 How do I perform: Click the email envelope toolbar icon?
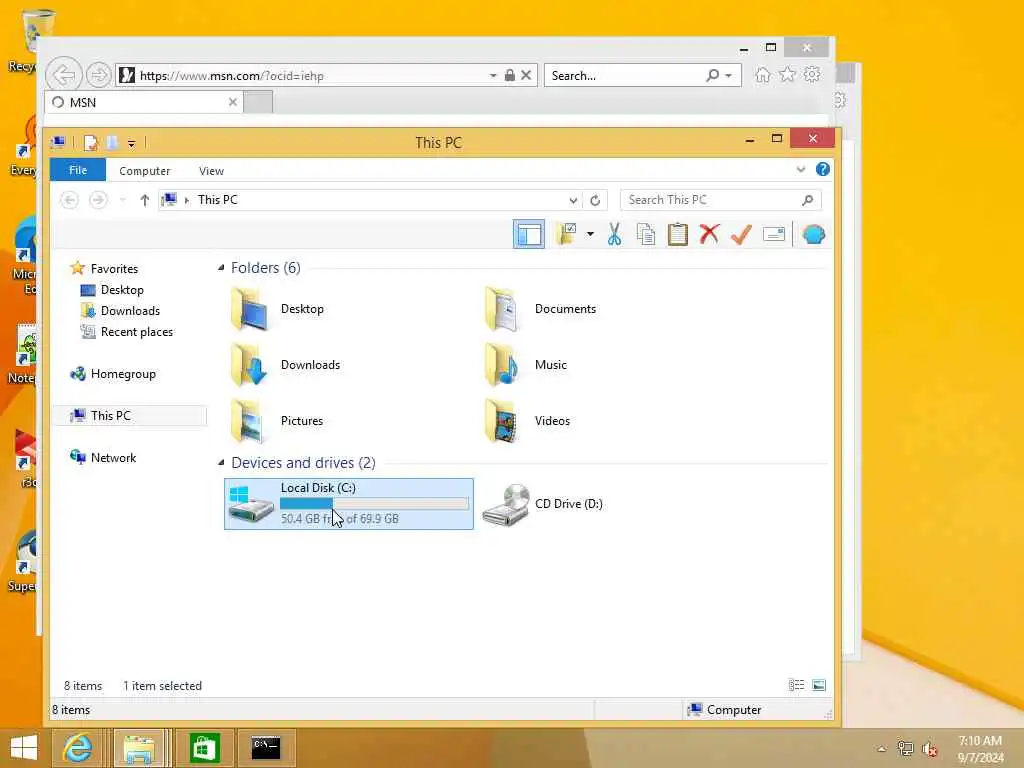pos(774,234)
